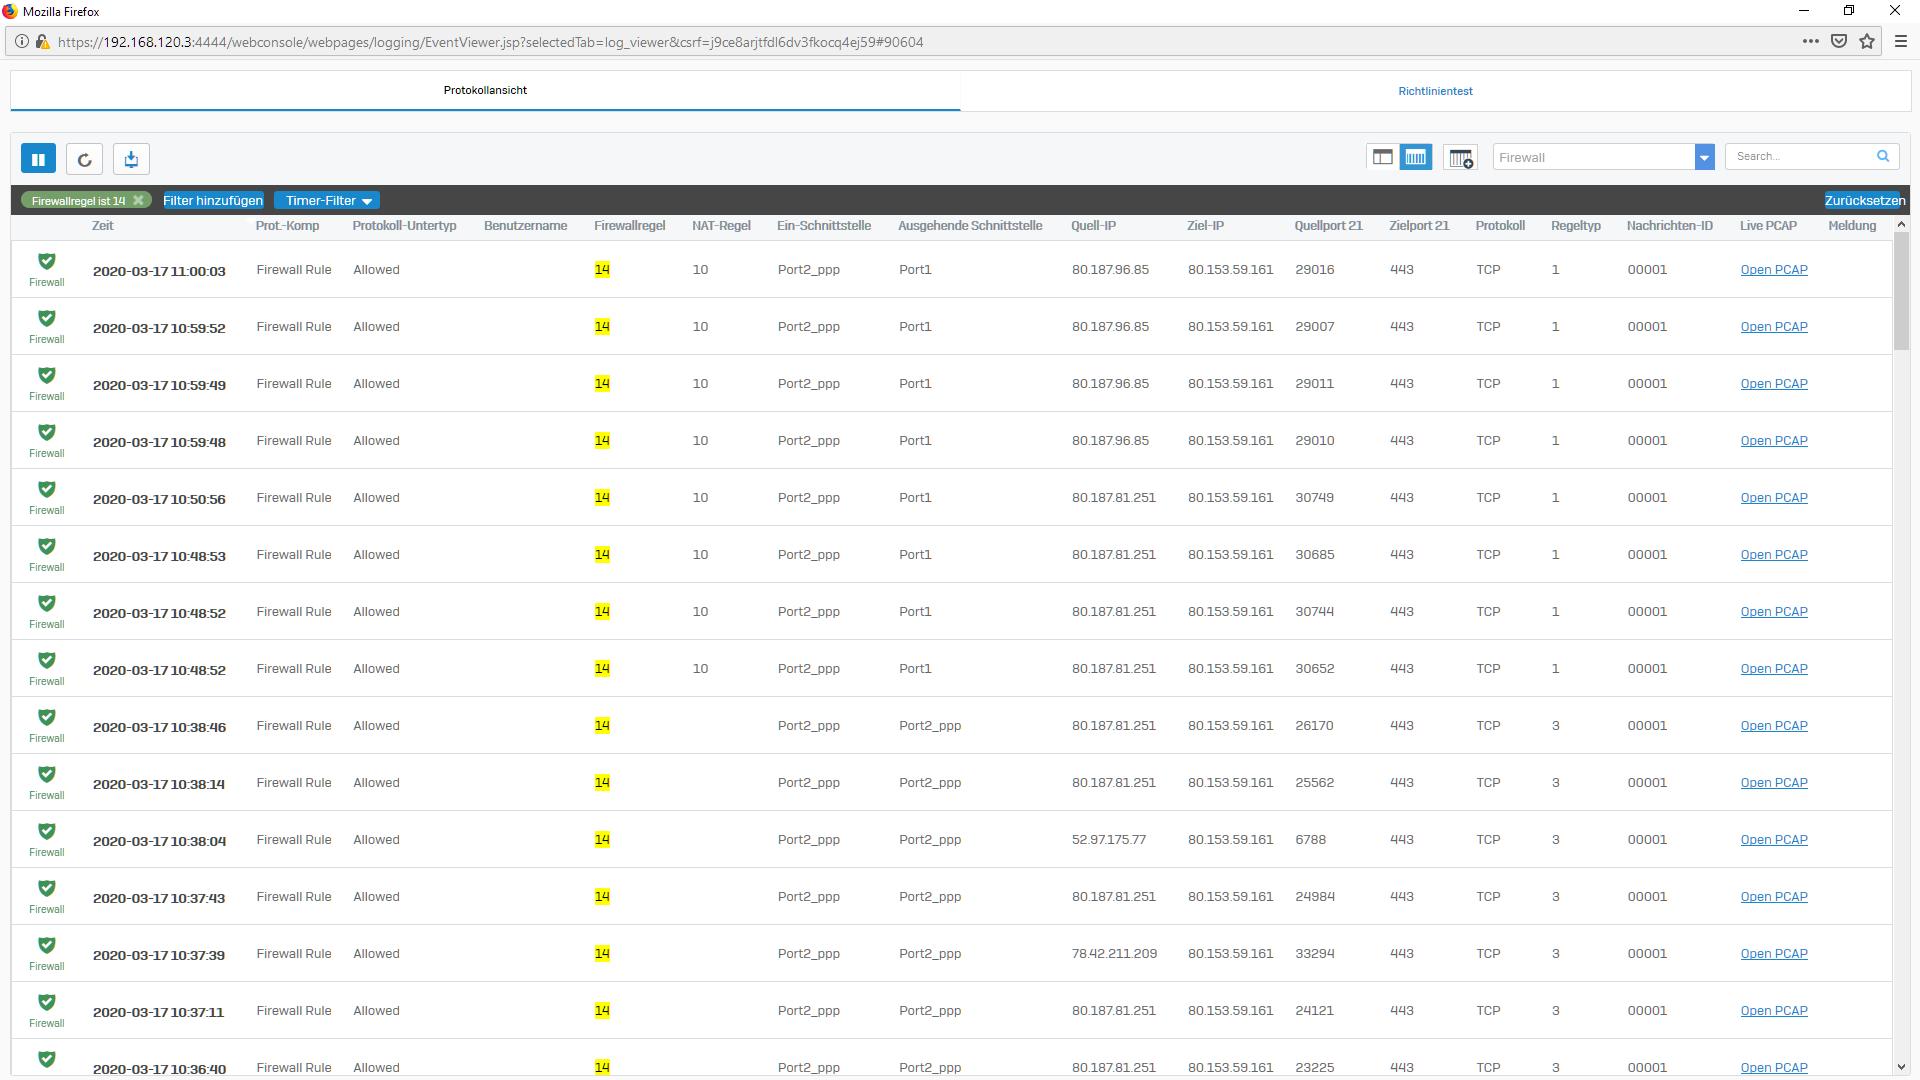This screenshot has width=1920, height=1080.
Task: Click the Prot.-Komp column header
Action: [x=287, y=226]
